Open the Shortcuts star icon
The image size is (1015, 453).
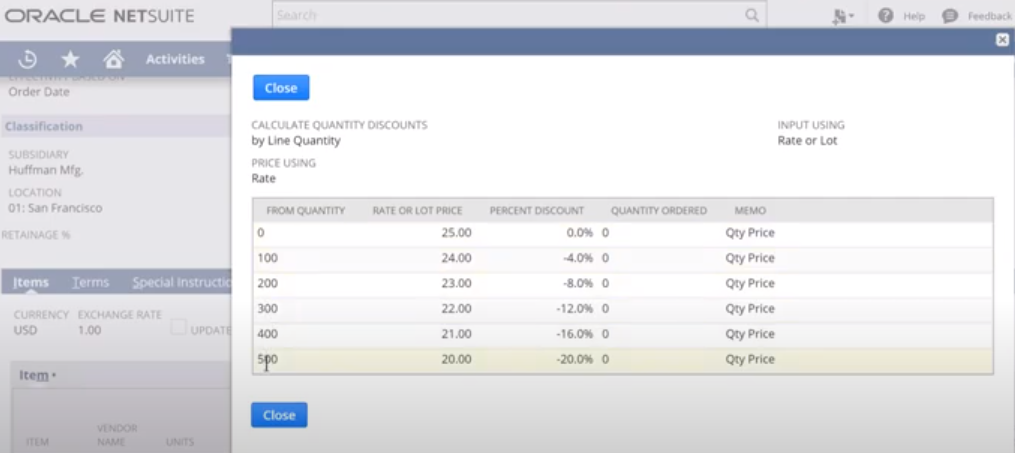(x=70, y=60)
